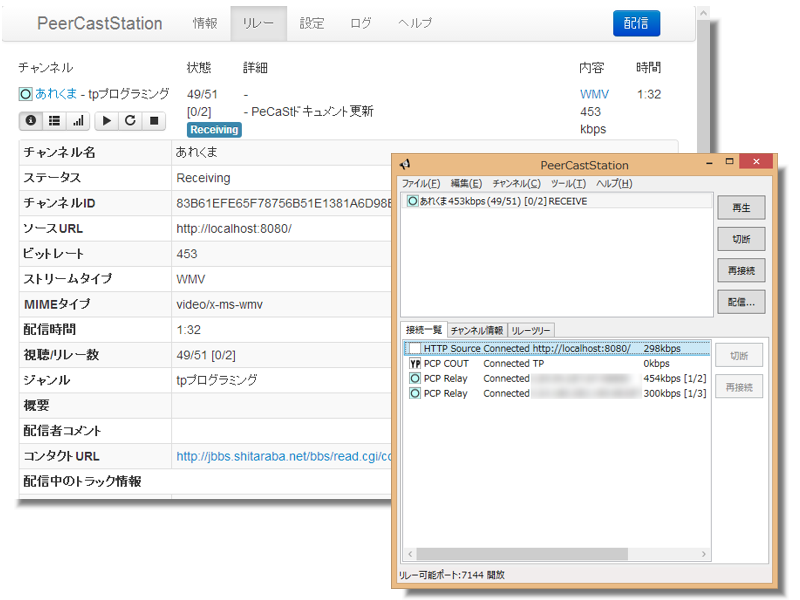The width and height of the screenshot is (800, 600).
Task: Click the ジャンル value tpプログラミング
Action: (x=217, y=380)
